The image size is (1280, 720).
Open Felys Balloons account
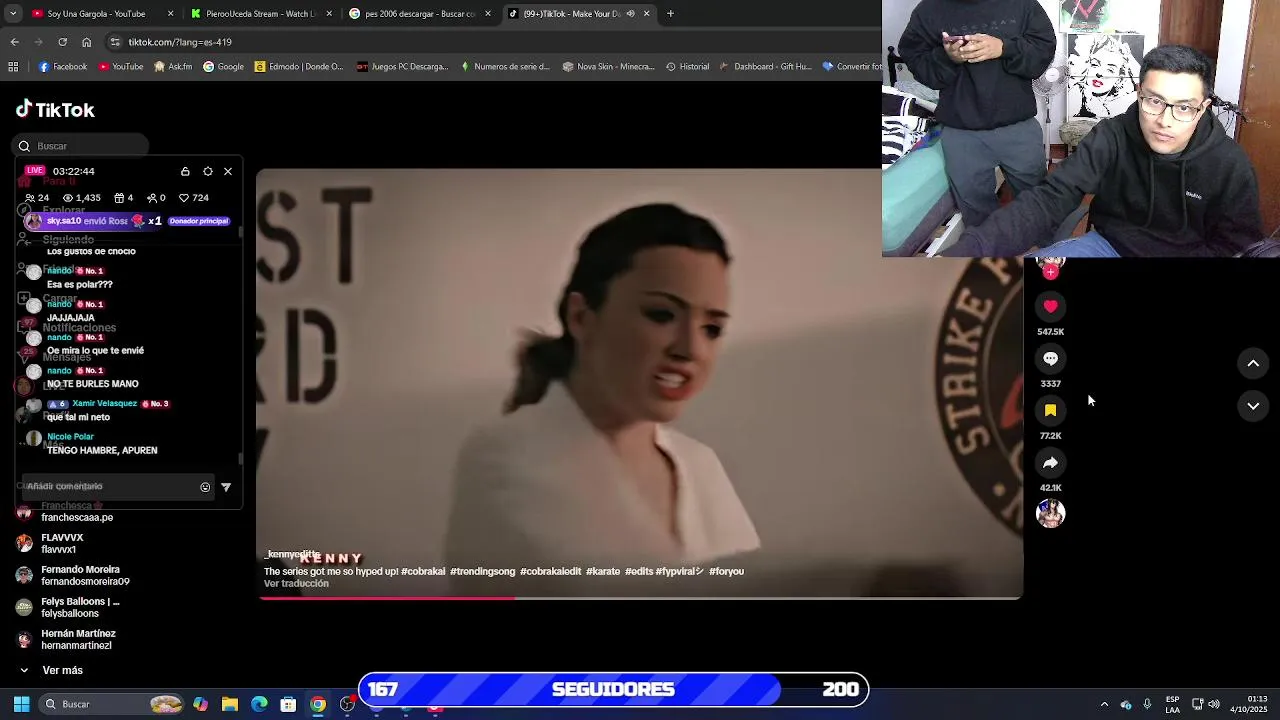pos(70,608)
